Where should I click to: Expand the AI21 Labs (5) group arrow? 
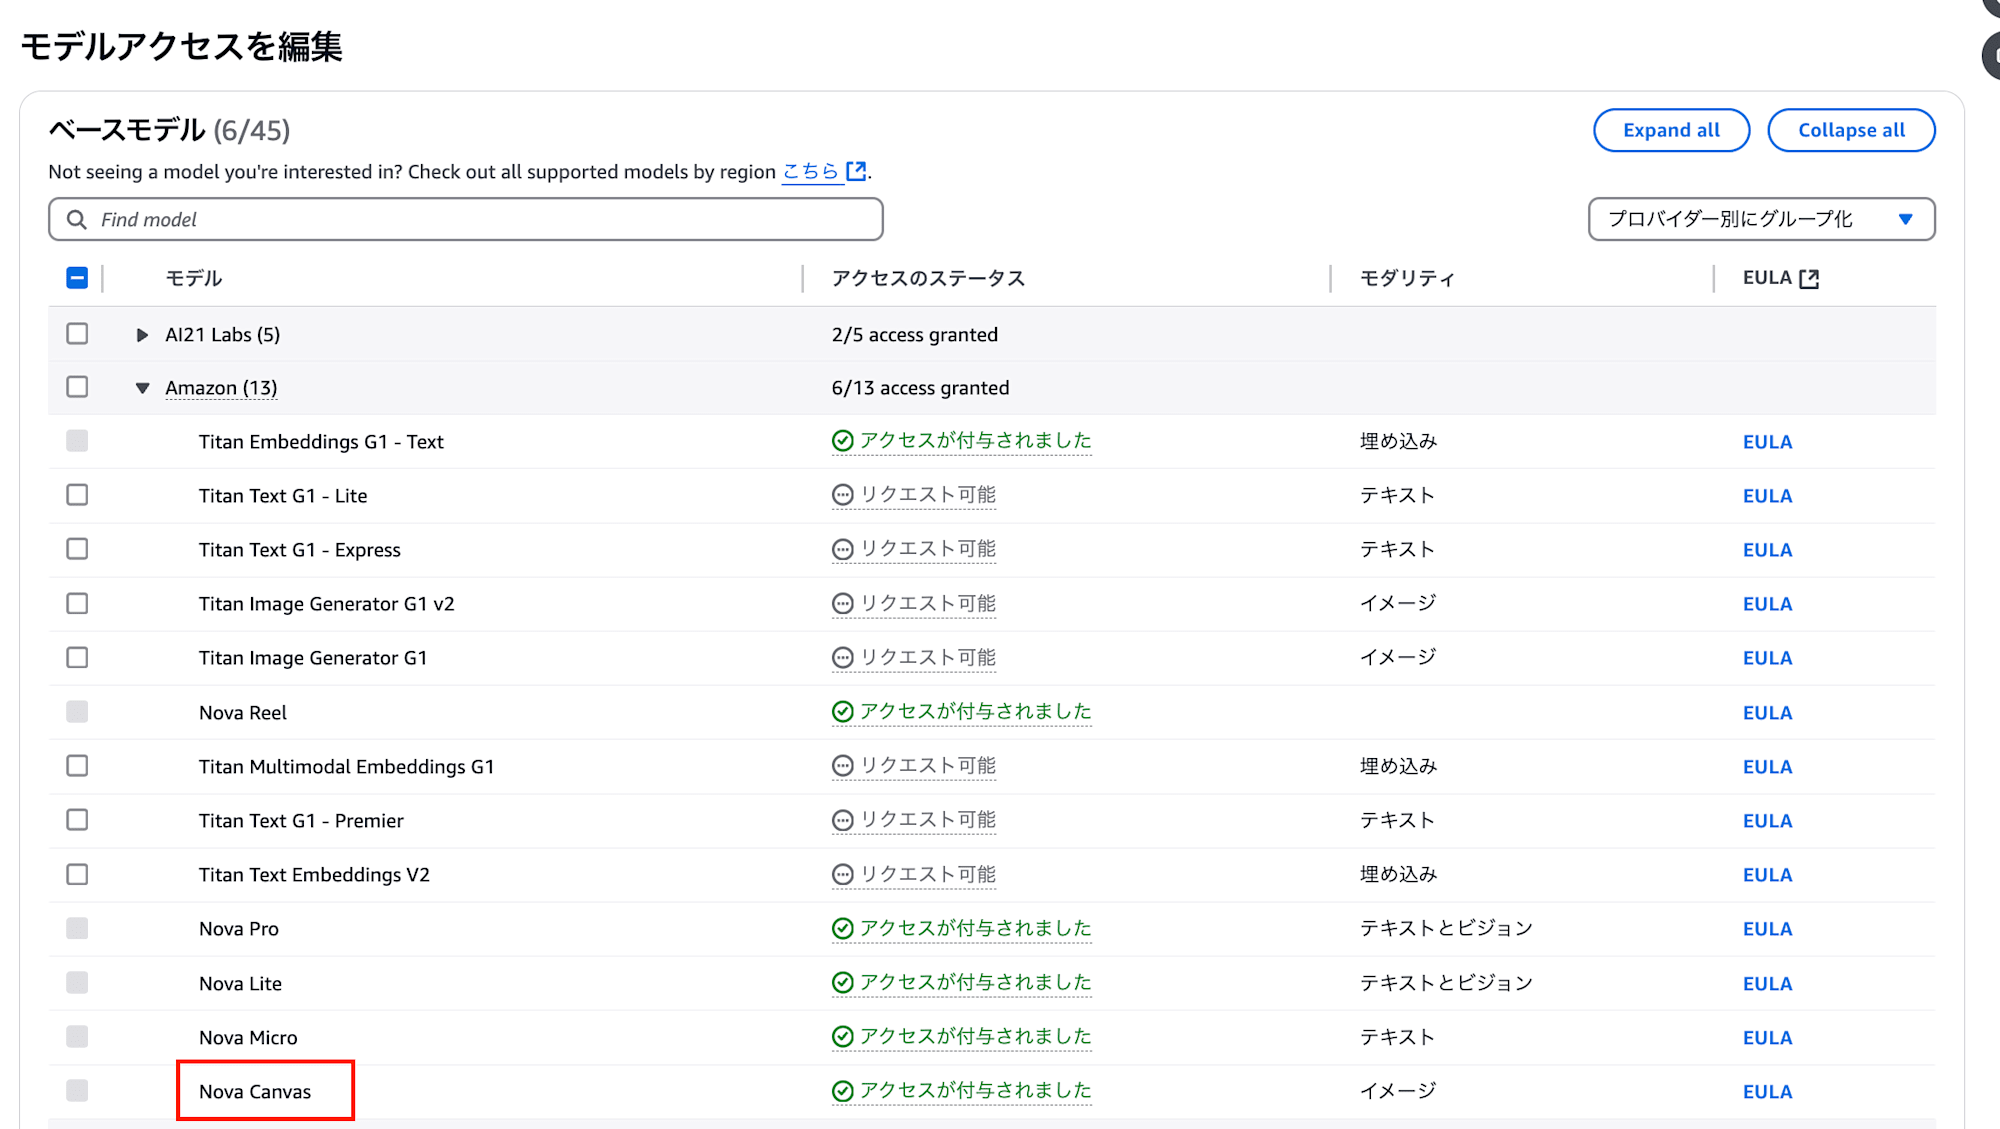[142, 335]
